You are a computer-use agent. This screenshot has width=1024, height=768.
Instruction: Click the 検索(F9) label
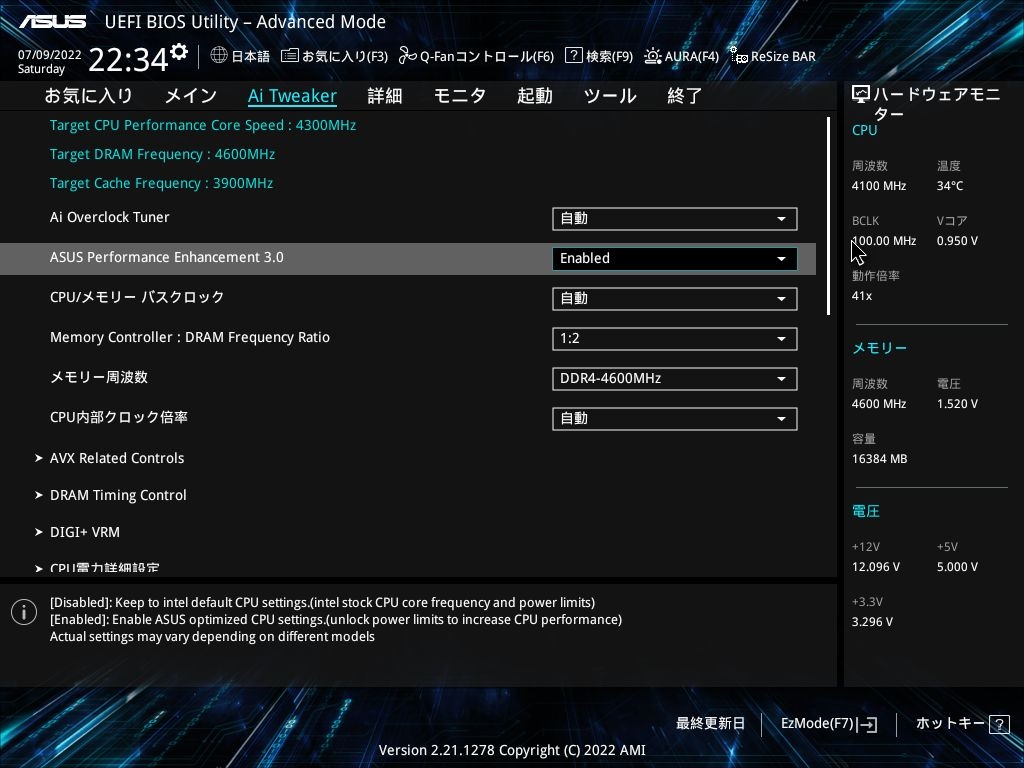click(609, 56)
